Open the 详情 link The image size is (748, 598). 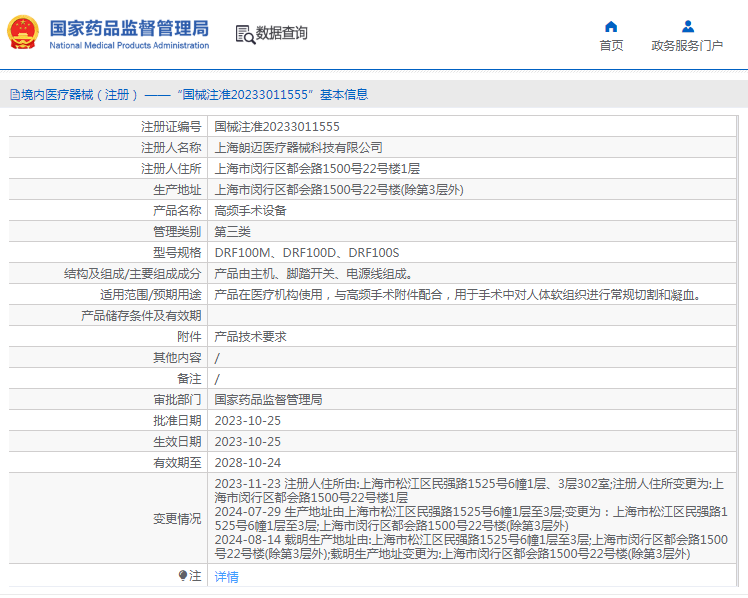(x=226, y=577)
